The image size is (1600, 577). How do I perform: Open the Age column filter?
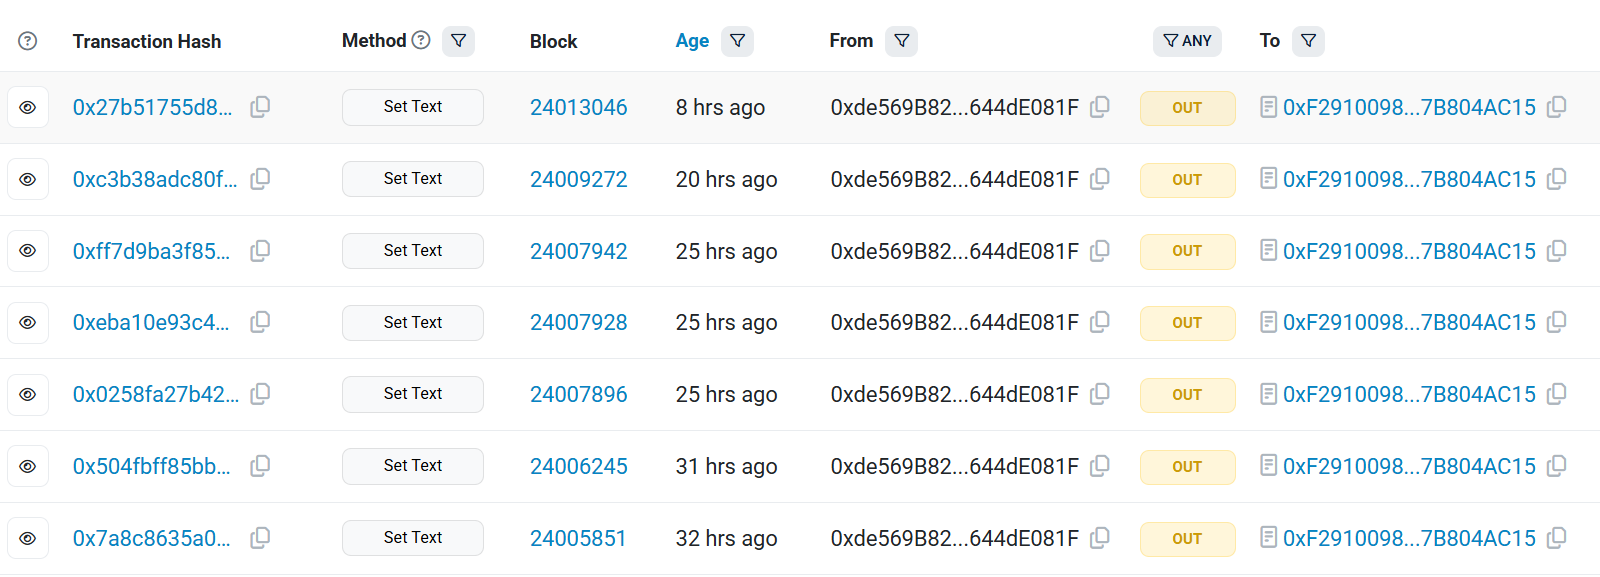pyautogui.click(x=737, y=41)
